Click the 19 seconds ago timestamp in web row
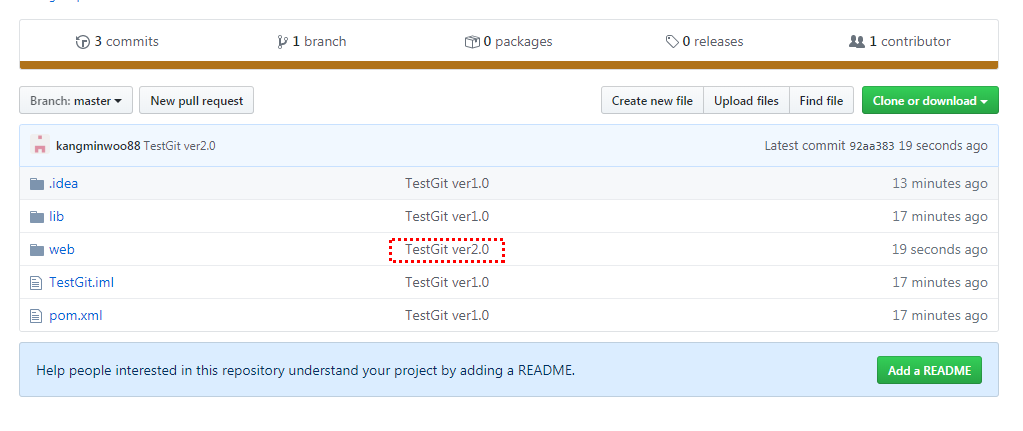Image resolution: width=1023 pixels, height=431 pixels. click(x=940, y=250)
